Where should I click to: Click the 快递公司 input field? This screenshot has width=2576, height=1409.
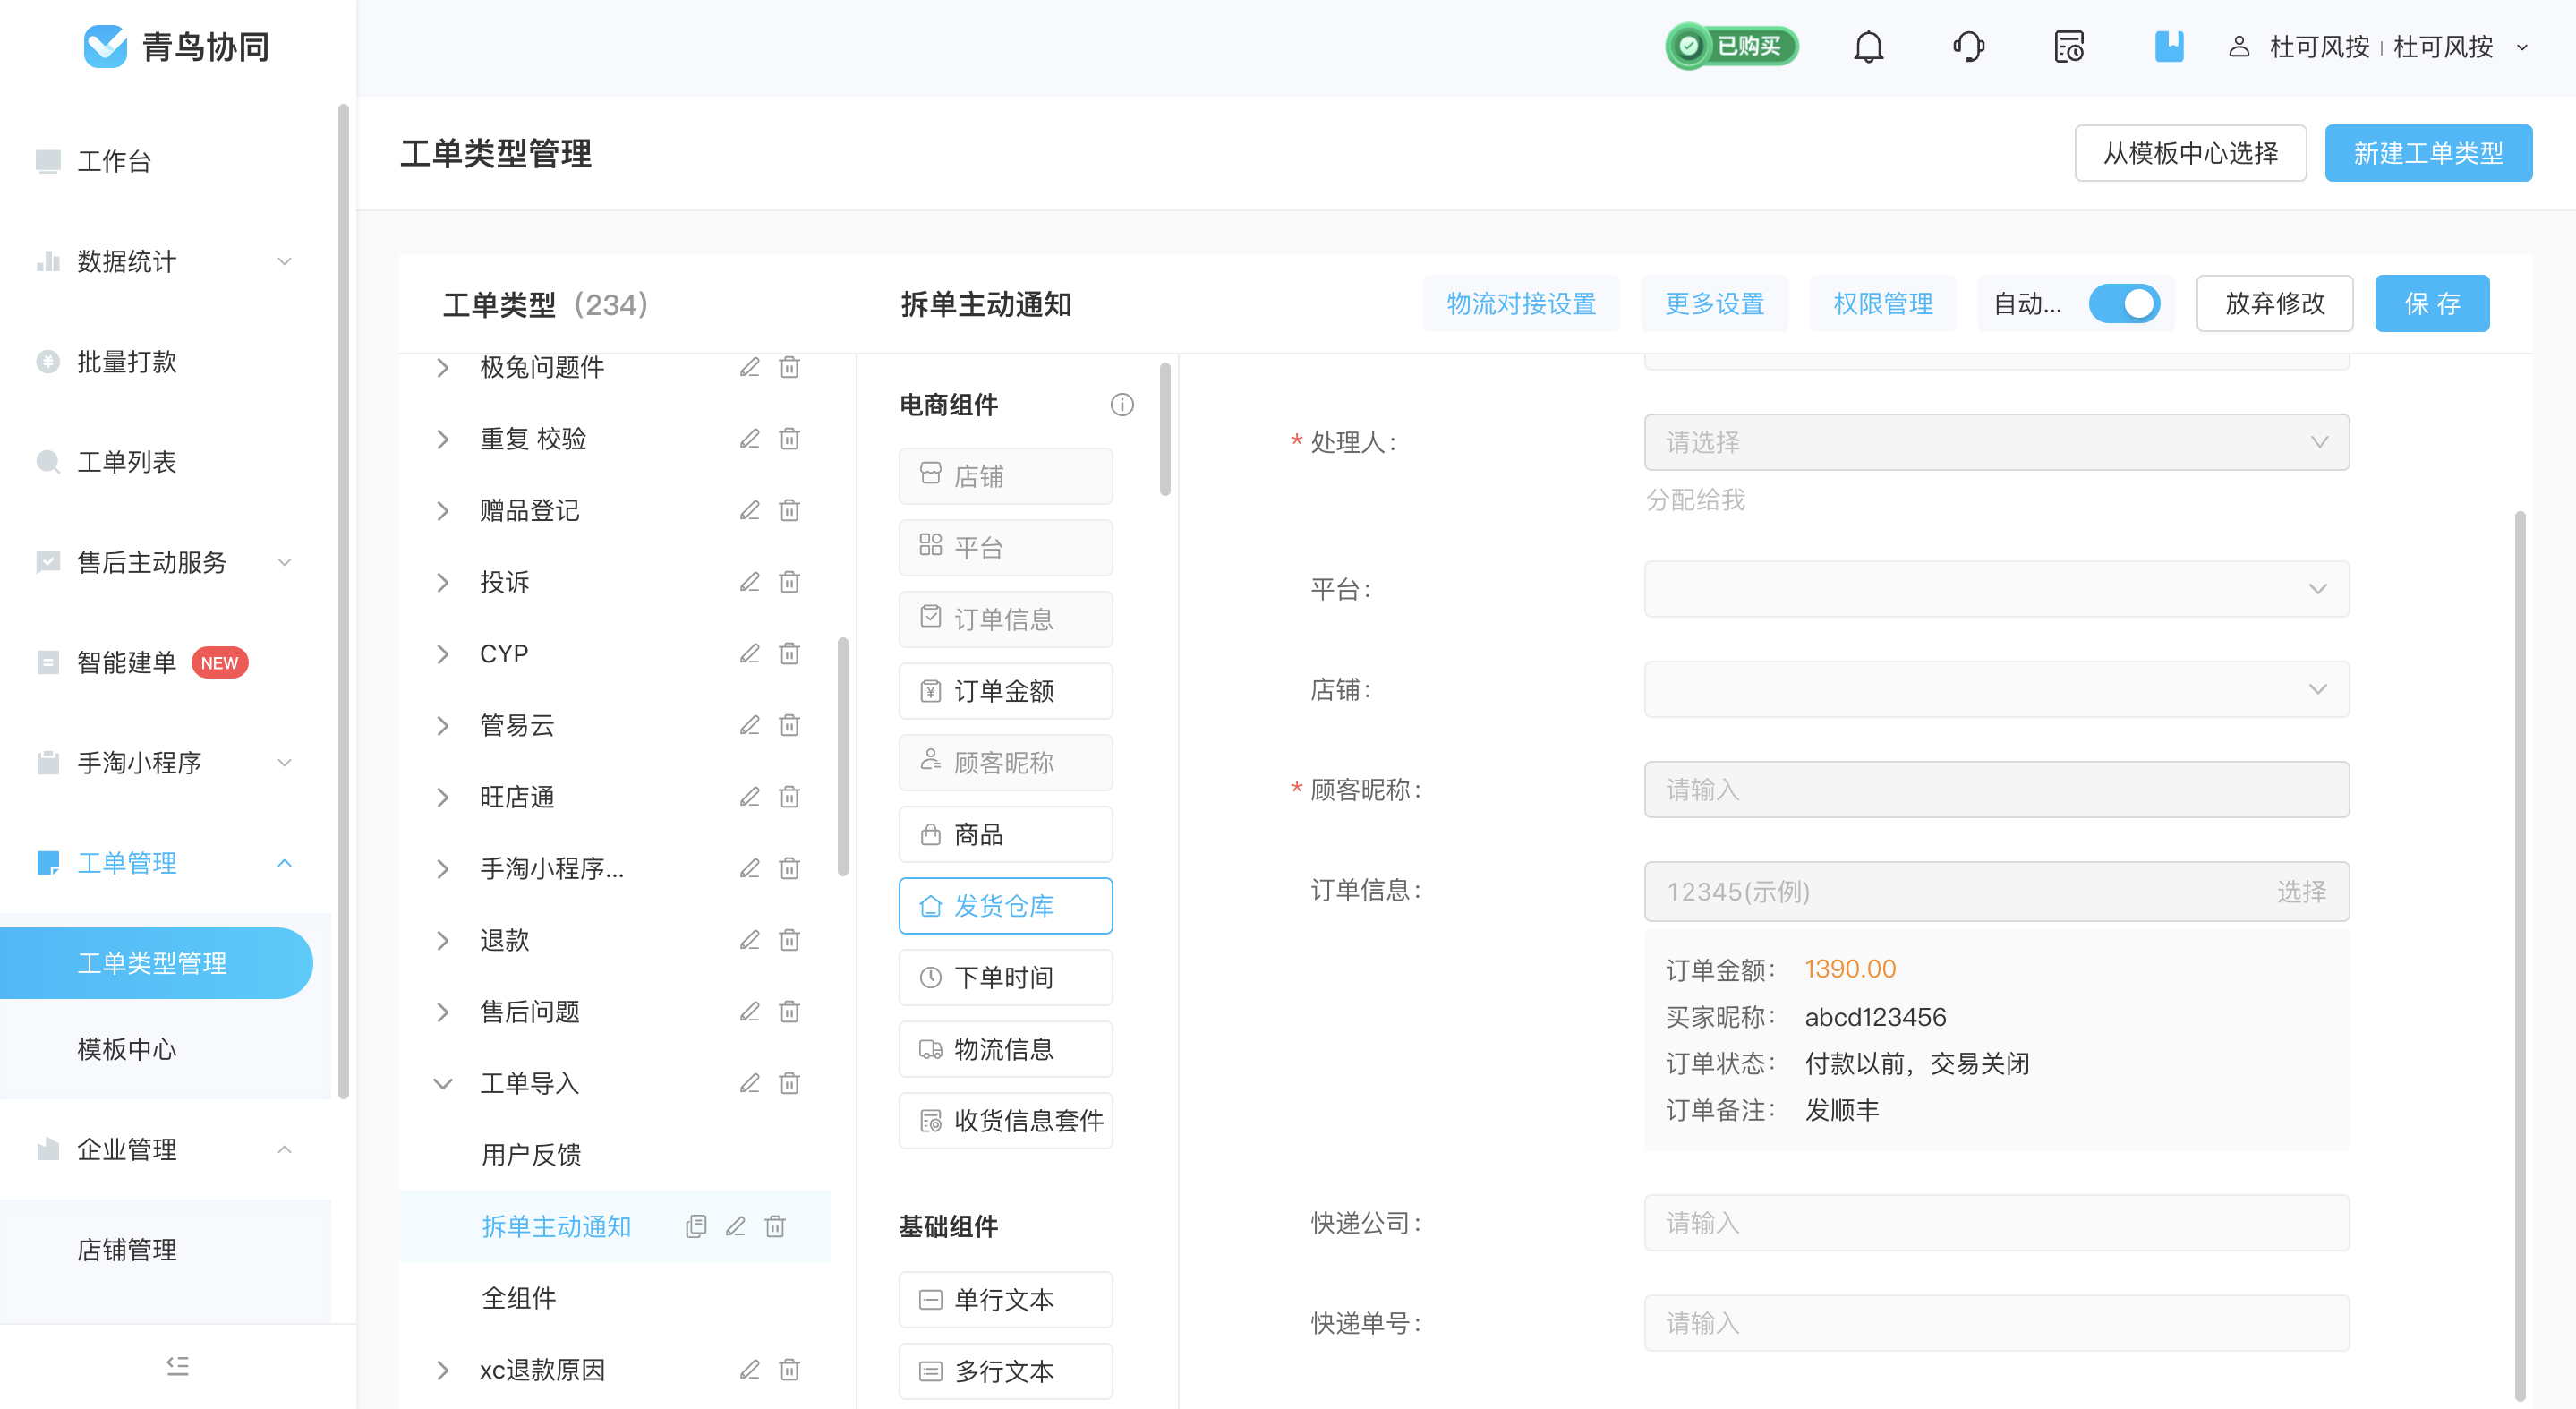[1996, 1223]
